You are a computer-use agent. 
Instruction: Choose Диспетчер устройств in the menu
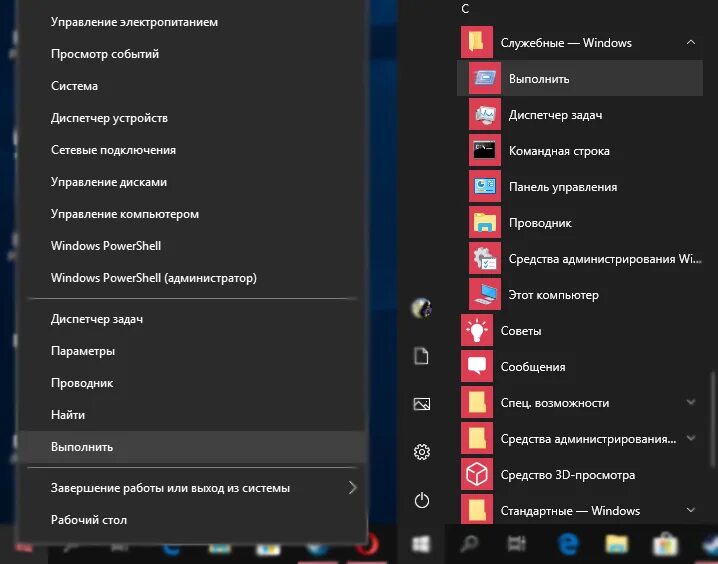pos(109,118)
